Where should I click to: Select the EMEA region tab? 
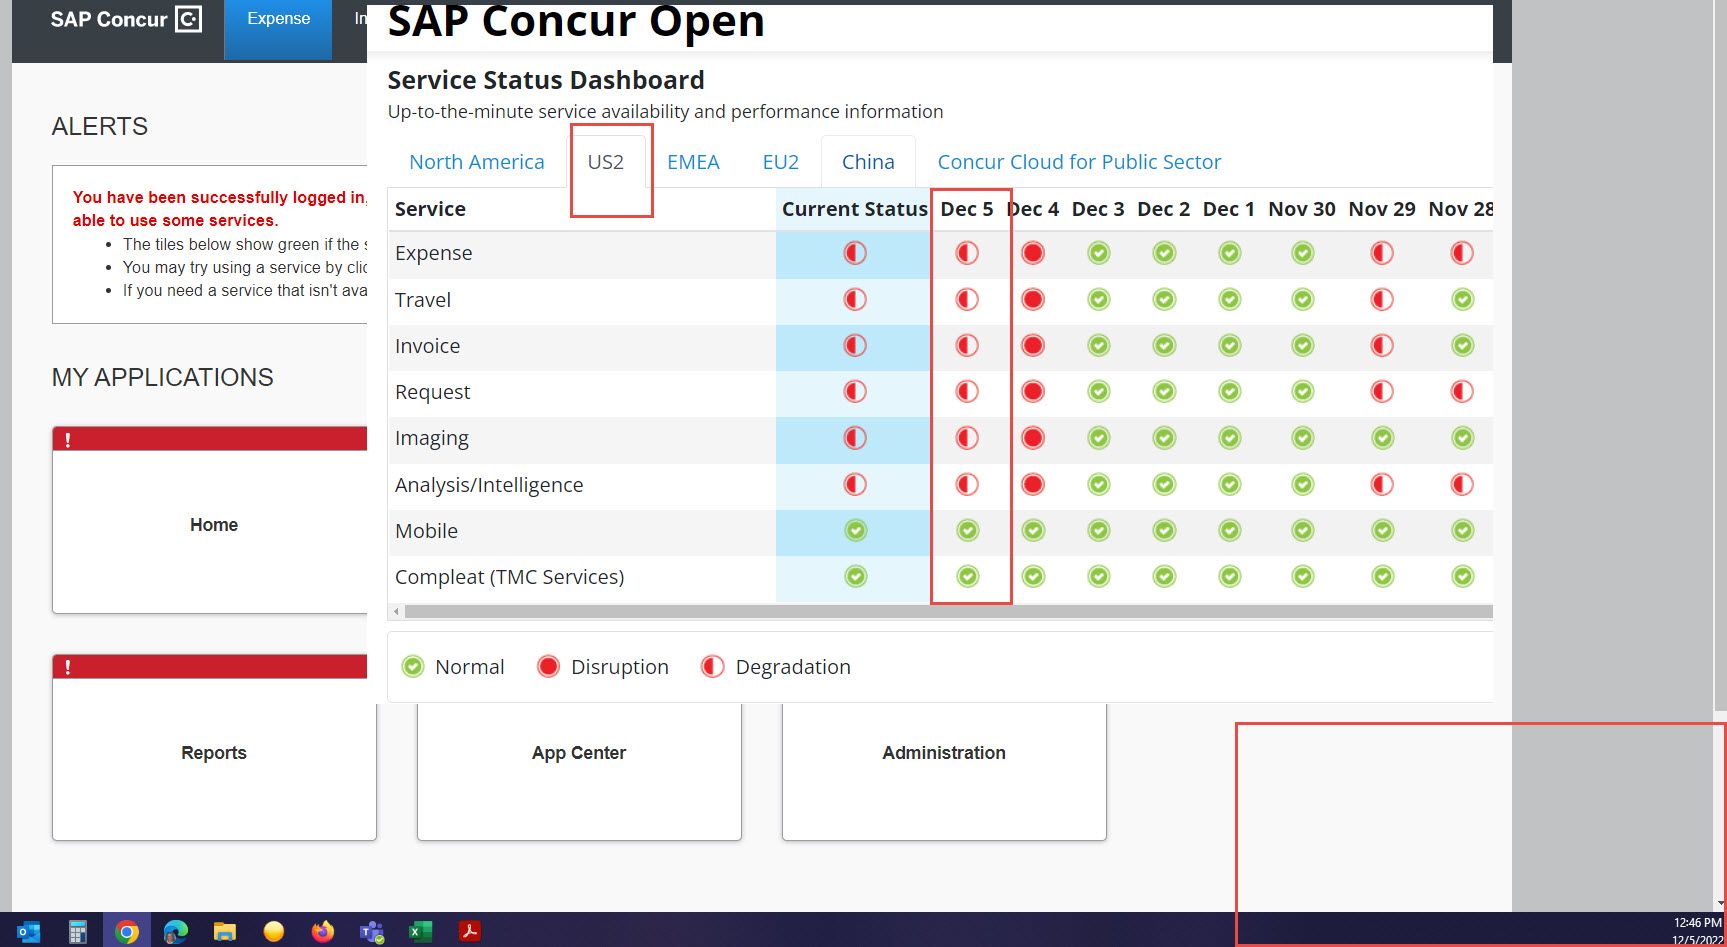[693, 161]
